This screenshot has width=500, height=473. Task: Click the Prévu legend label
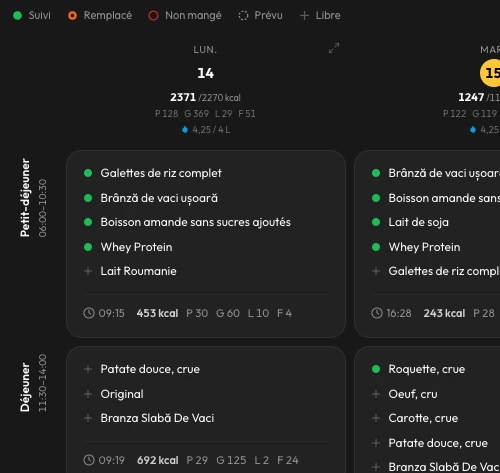pyautogui.click(x=268, y=15)
